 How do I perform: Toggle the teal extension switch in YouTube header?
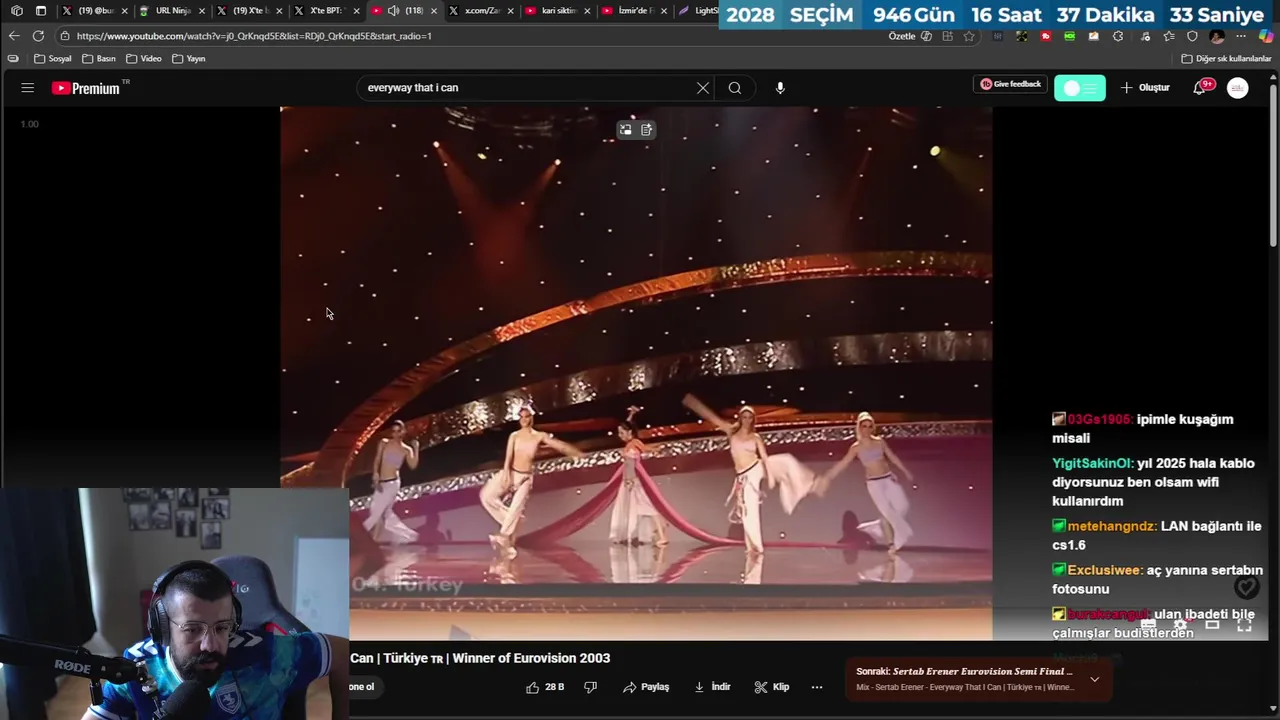click(x=1080, y=88)
